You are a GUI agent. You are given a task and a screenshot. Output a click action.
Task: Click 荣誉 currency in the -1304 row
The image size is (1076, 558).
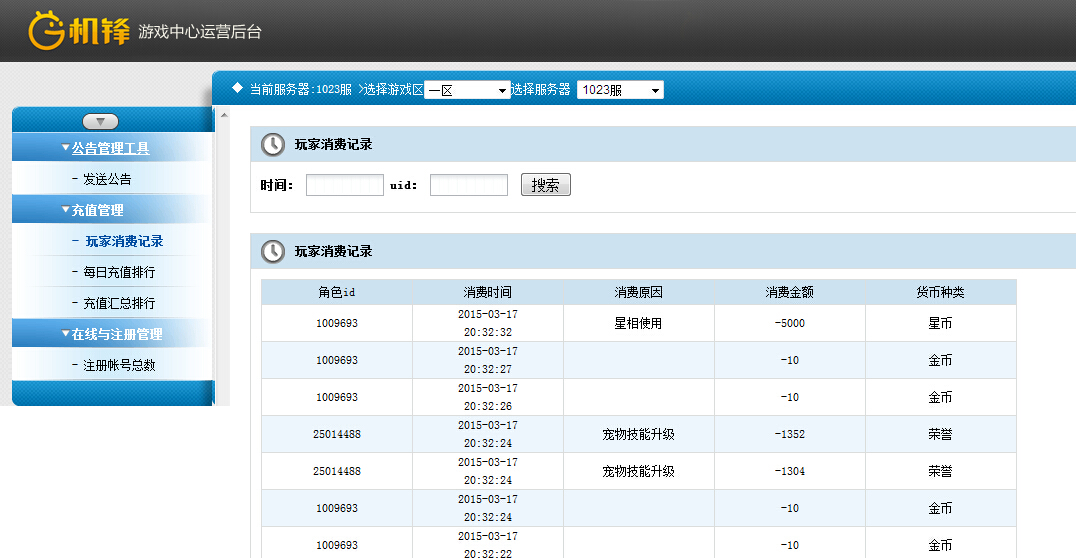(x=940, y=472)
